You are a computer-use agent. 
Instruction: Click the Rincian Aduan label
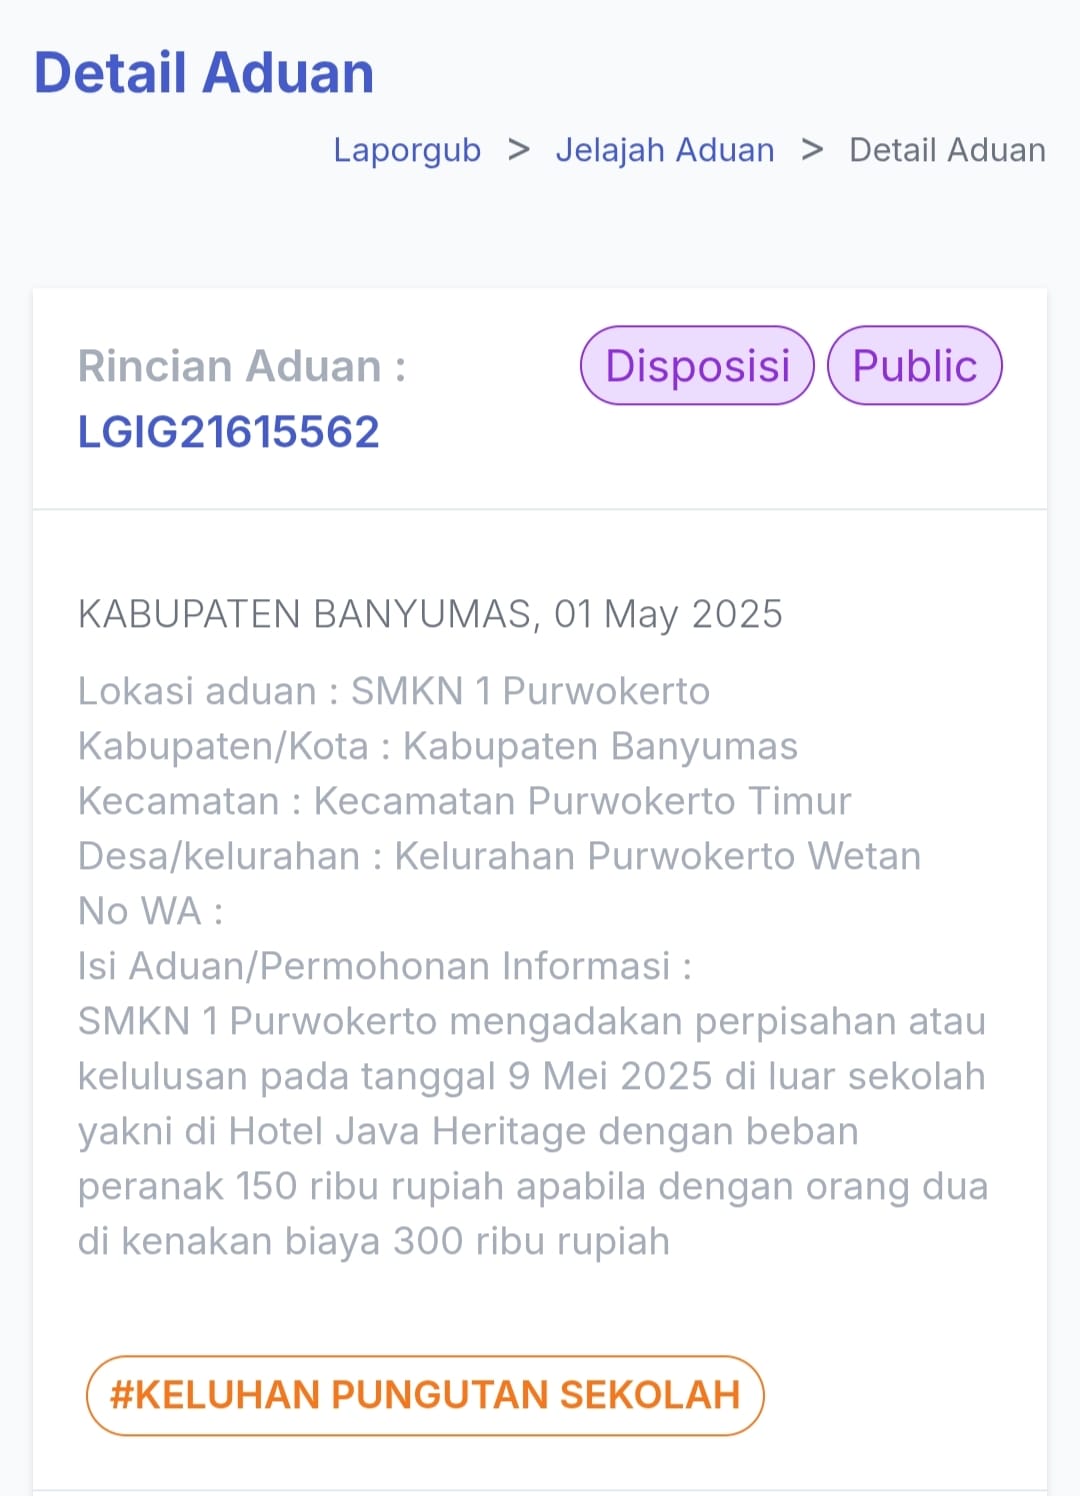click(x=242, y=366)
